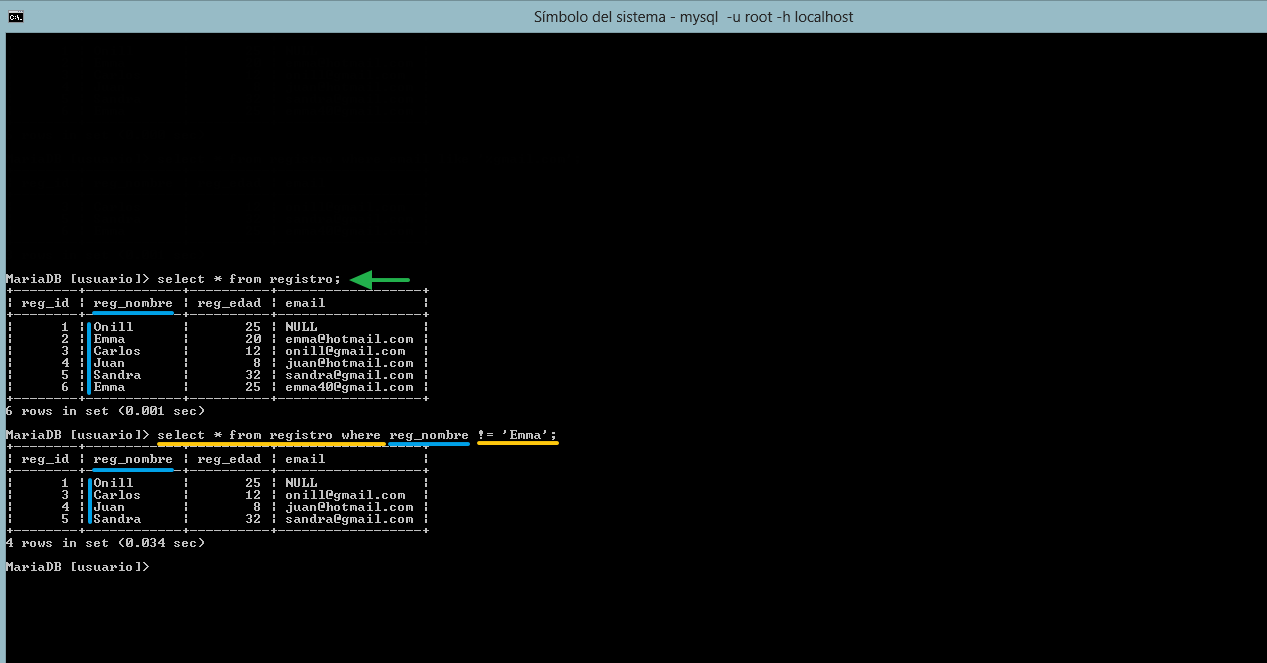Screen dimensions: 1267x663
Task: Click the name Onill in the second table
Action: point(113,483)
